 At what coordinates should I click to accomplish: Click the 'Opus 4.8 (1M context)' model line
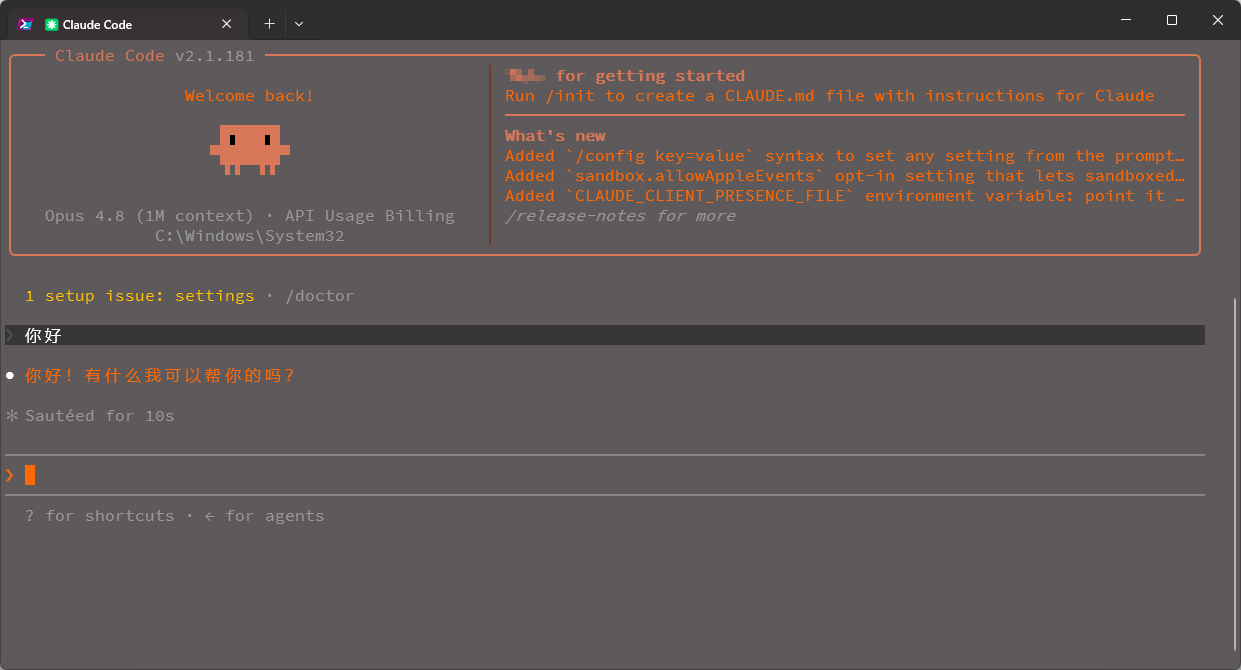[x=250, y=216]
